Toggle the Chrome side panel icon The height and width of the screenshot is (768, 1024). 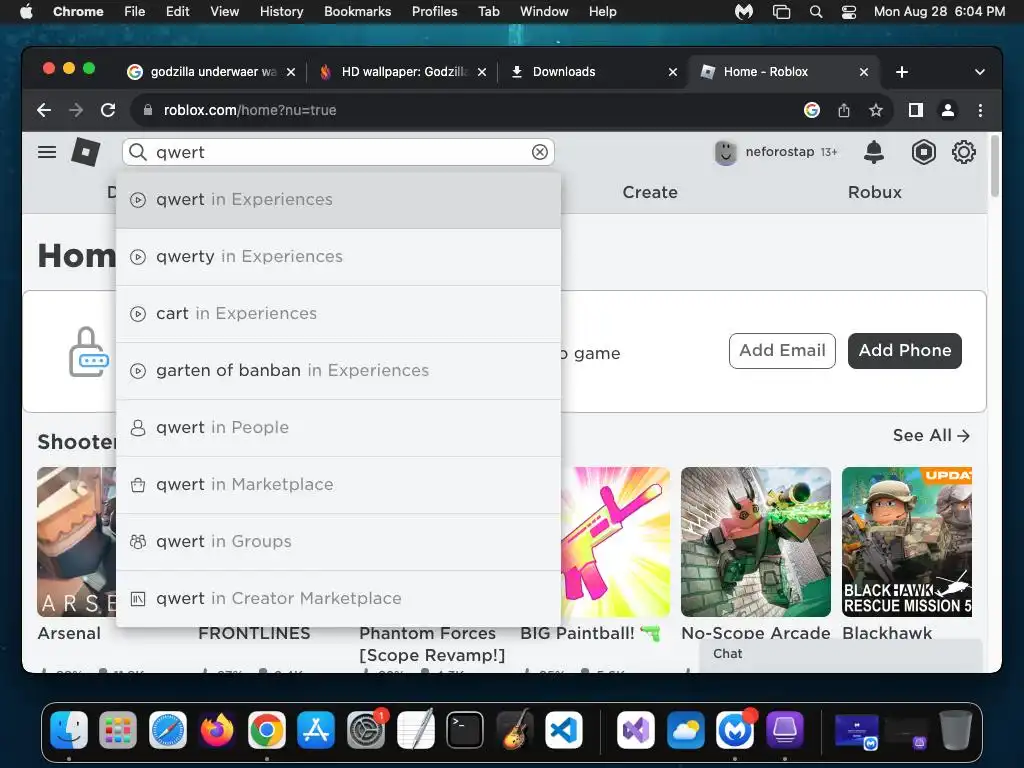tap(916, 110)
